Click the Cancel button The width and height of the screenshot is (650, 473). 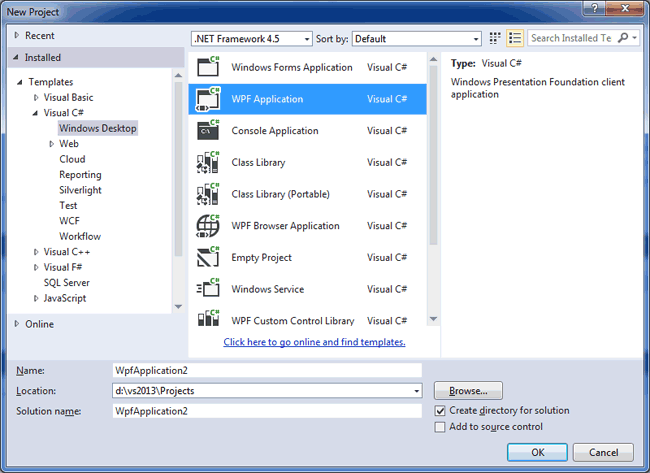click(603, 452)
